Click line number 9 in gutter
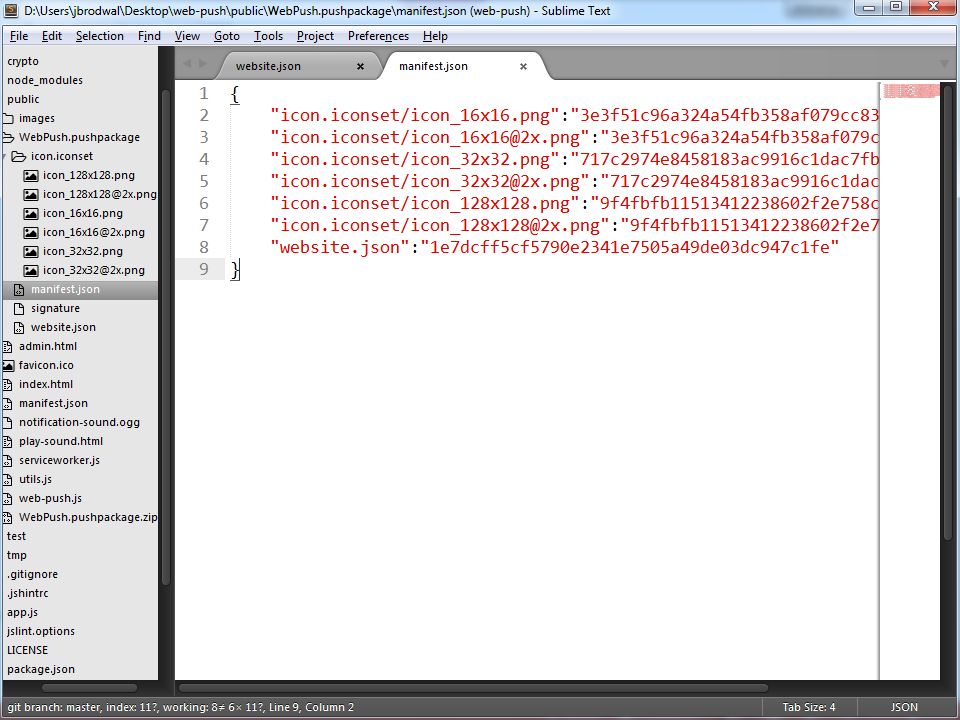This screenshot has height=720, width=960. pyautogui.click(x=203, y=269)
